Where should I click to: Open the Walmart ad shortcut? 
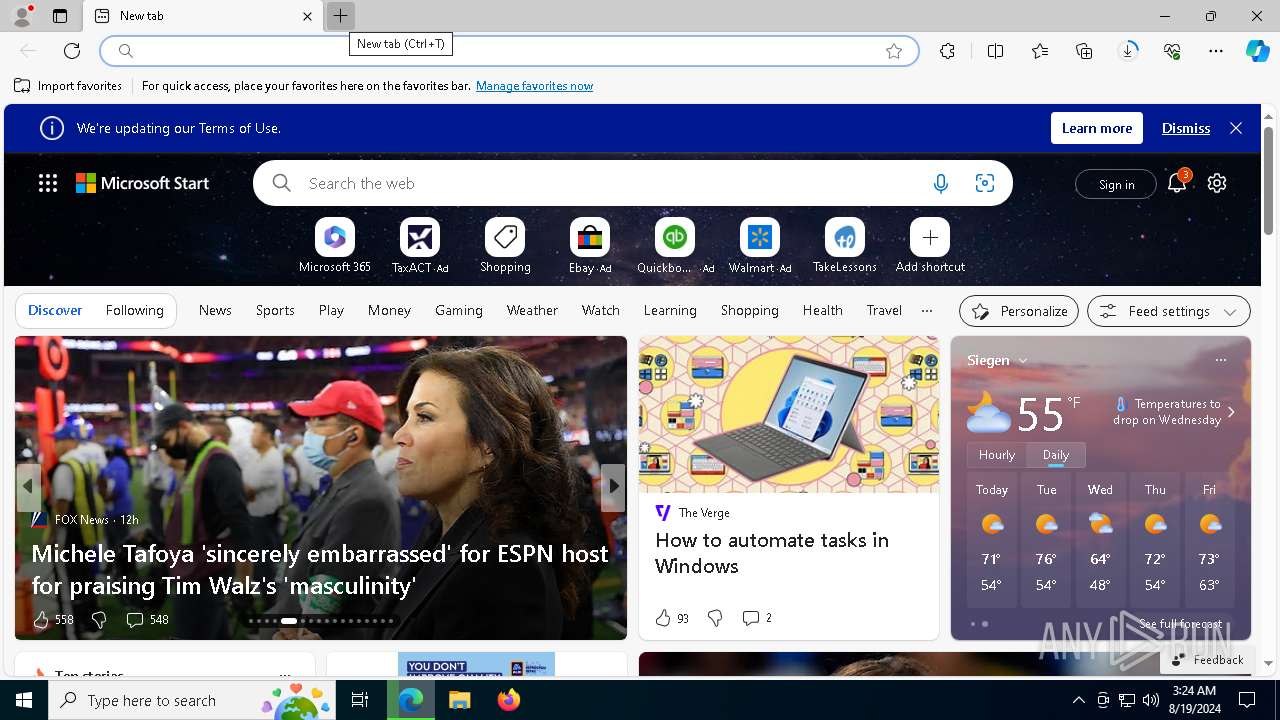(x=760, y=246)
